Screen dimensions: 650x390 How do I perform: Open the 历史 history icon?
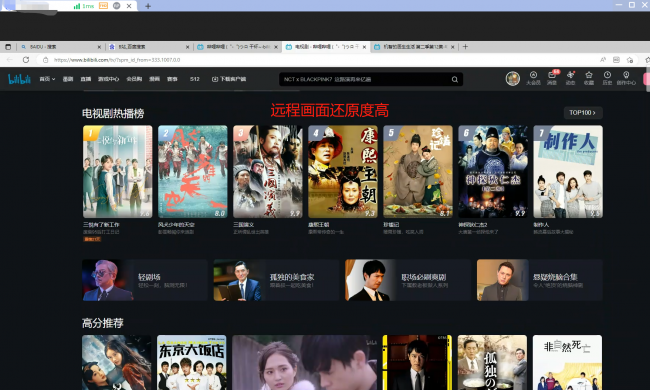pyautogui.click(x=607, y=78)
